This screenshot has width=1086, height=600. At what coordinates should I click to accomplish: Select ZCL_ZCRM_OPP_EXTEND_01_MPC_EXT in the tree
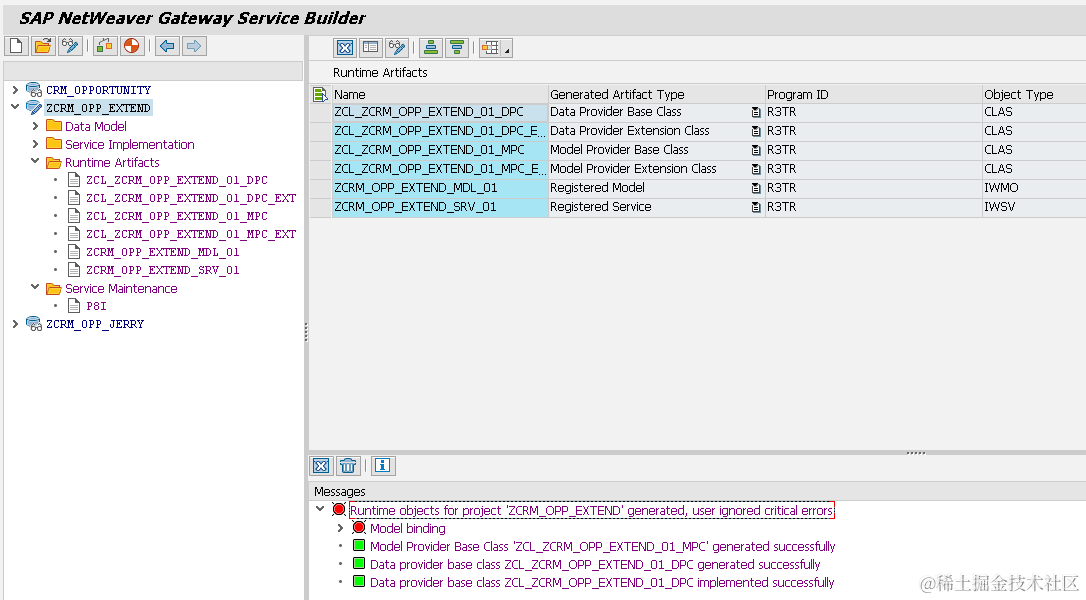click(191, 234)
